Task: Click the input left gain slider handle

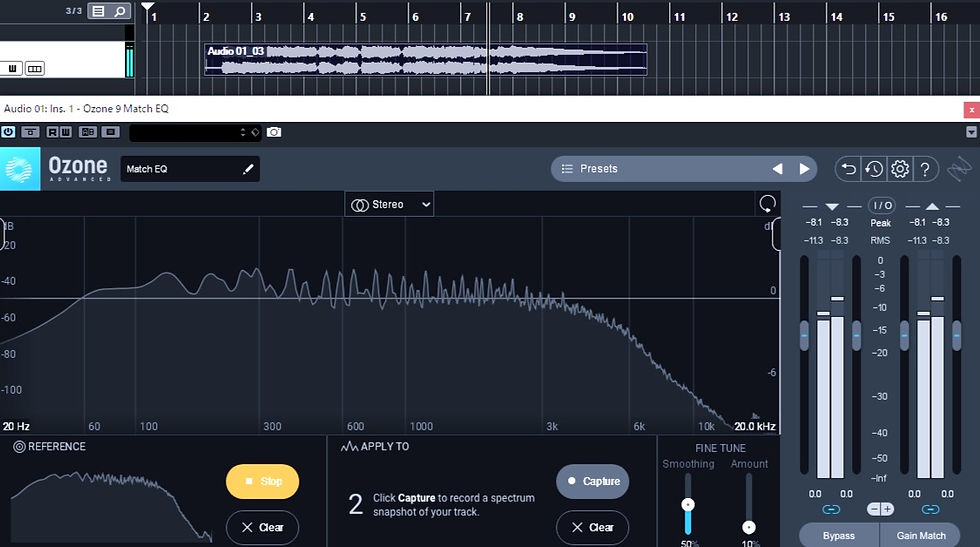Action: (804, 336)
